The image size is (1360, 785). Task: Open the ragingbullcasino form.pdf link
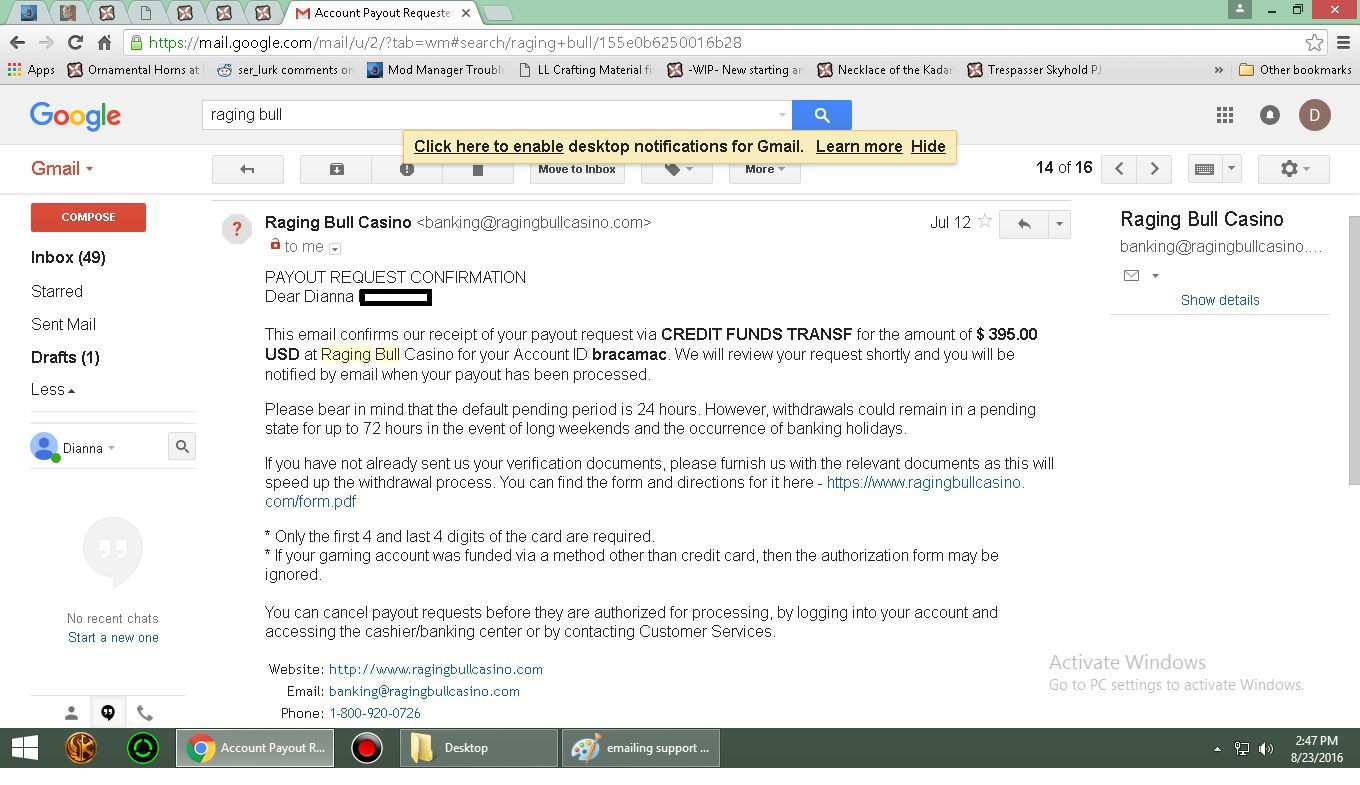pyautogui.click(x=645, y=492)
